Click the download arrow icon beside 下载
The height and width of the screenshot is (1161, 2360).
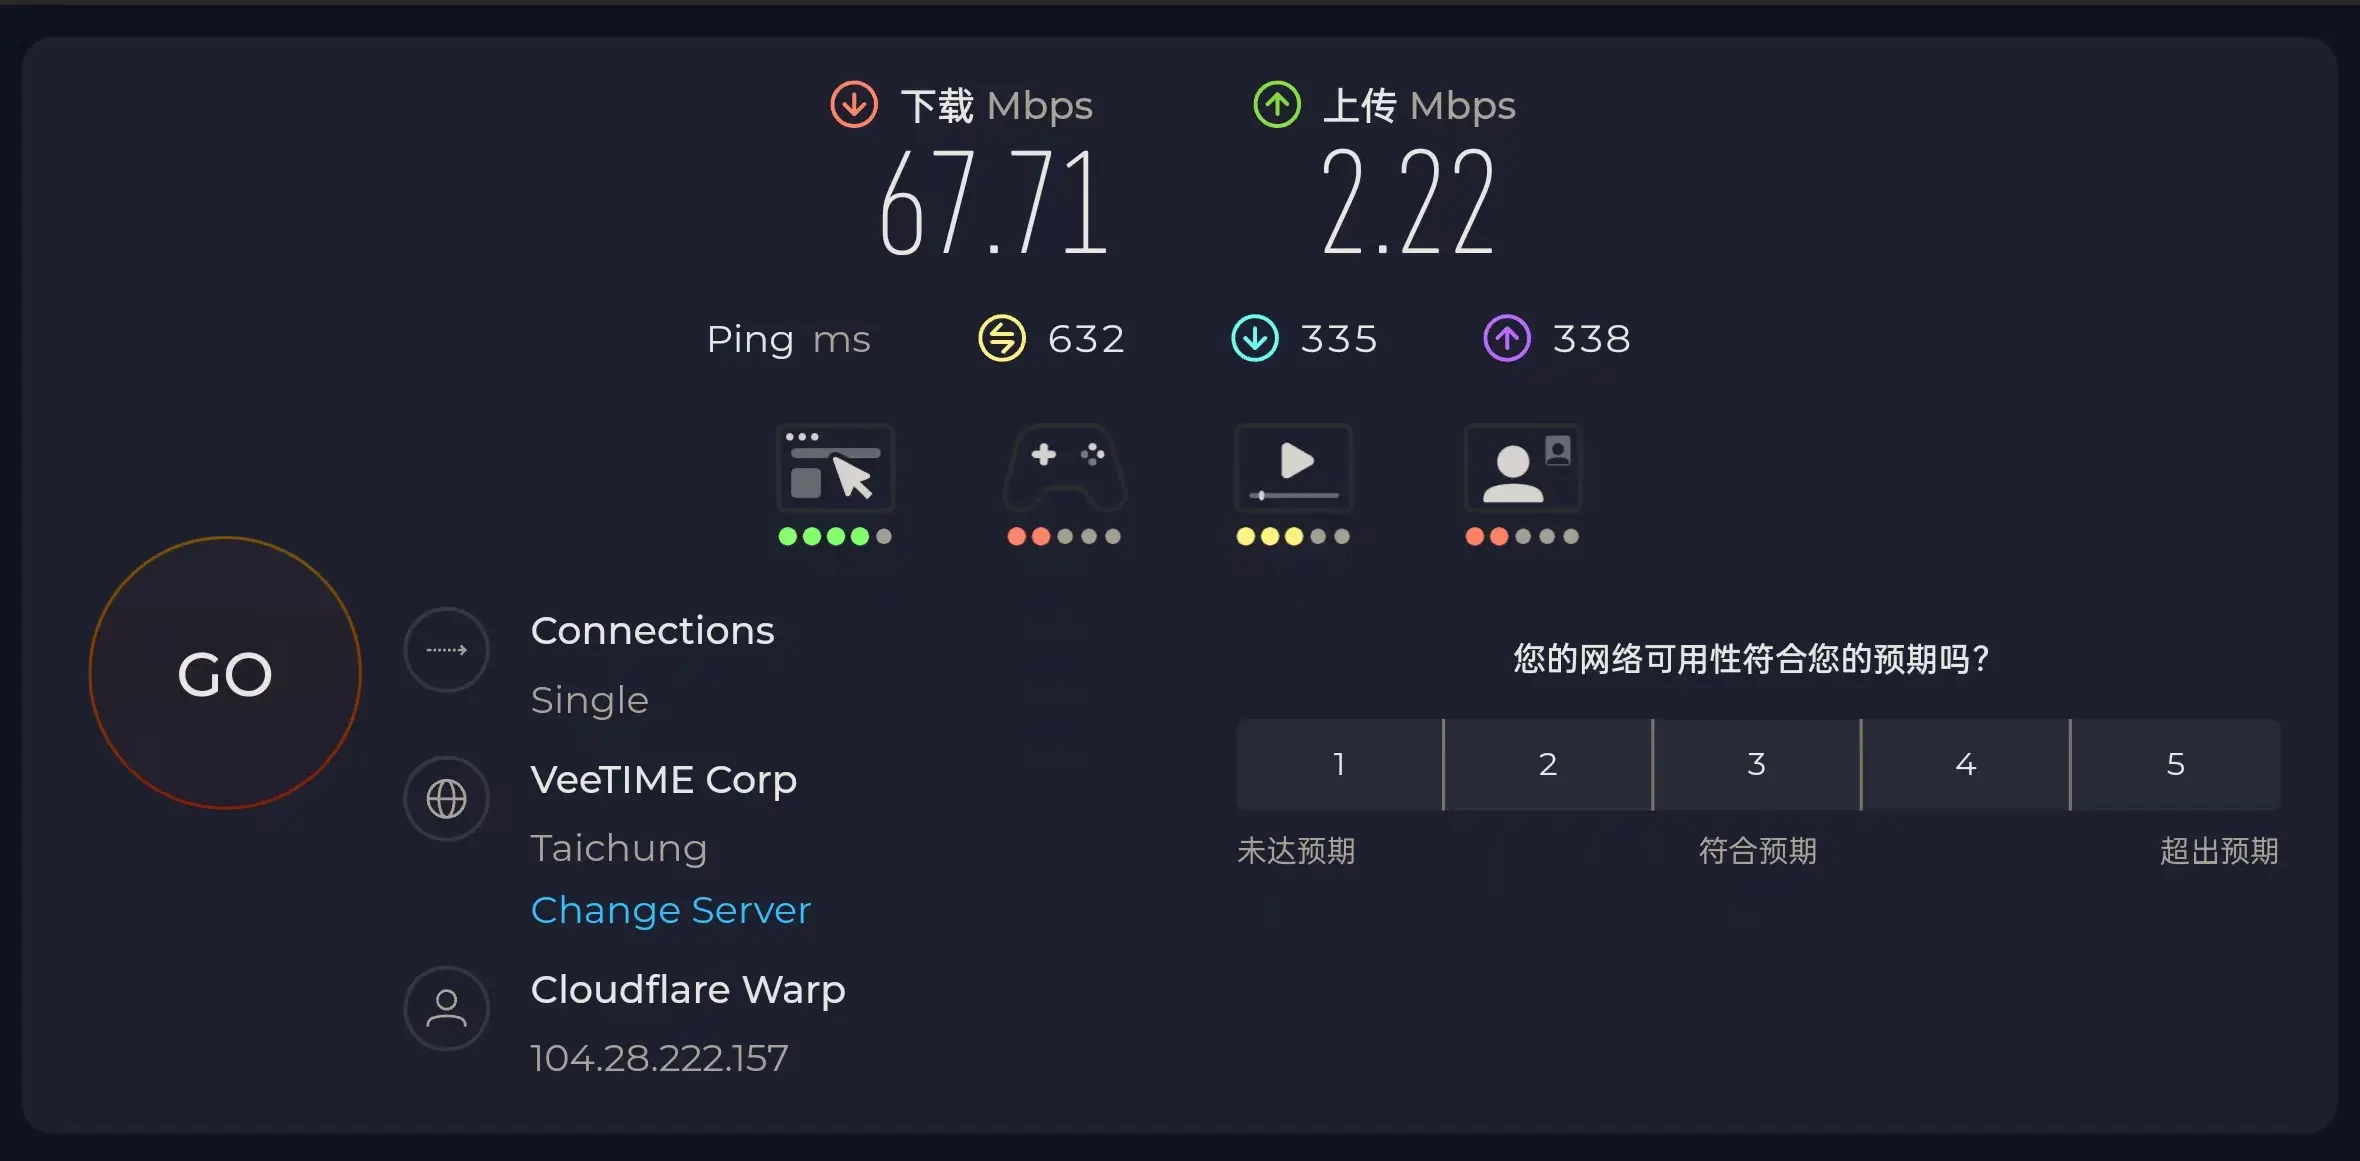tap(854, 105)
